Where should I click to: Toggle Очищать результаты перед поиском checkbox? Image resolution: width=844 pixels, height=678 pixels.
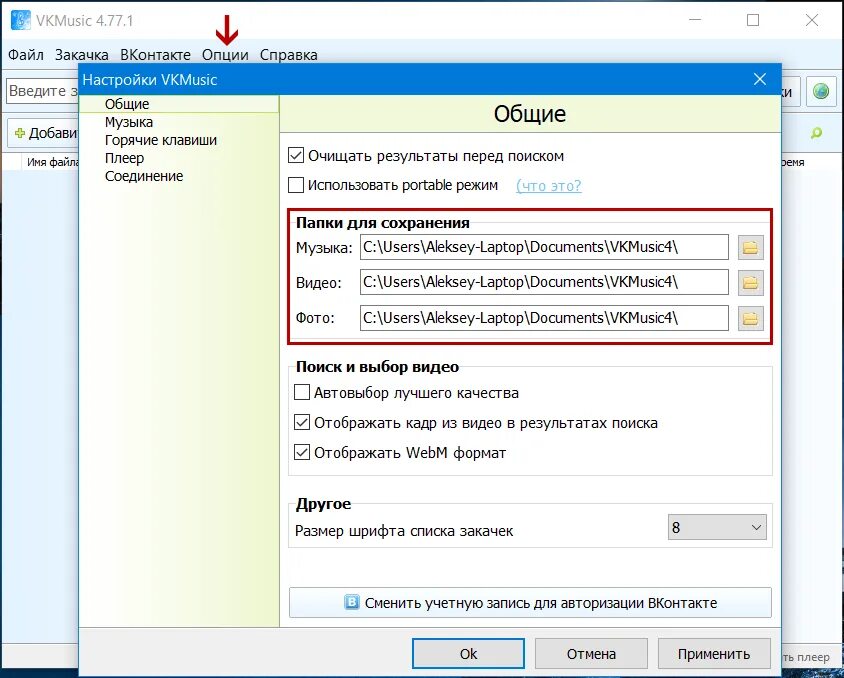point(296,156)
